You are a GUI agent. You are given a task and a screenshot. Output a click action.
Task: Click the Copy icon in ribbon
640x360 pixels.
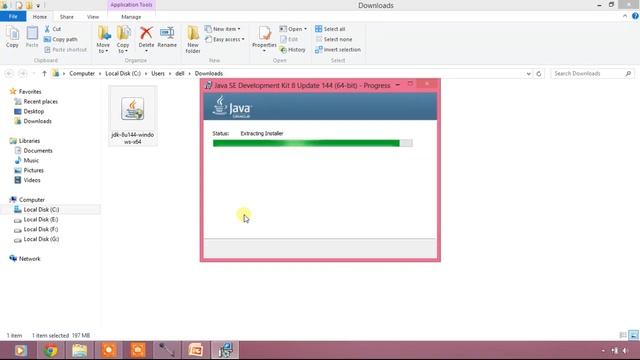click(x=12, y=37)
